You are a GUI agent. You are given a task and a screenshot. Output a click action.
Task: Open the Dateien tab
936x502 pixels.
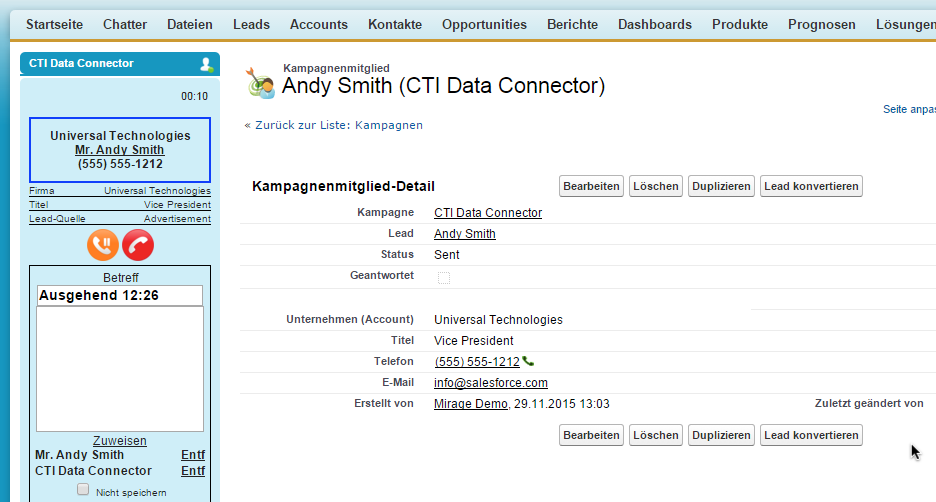click(190, 24)
